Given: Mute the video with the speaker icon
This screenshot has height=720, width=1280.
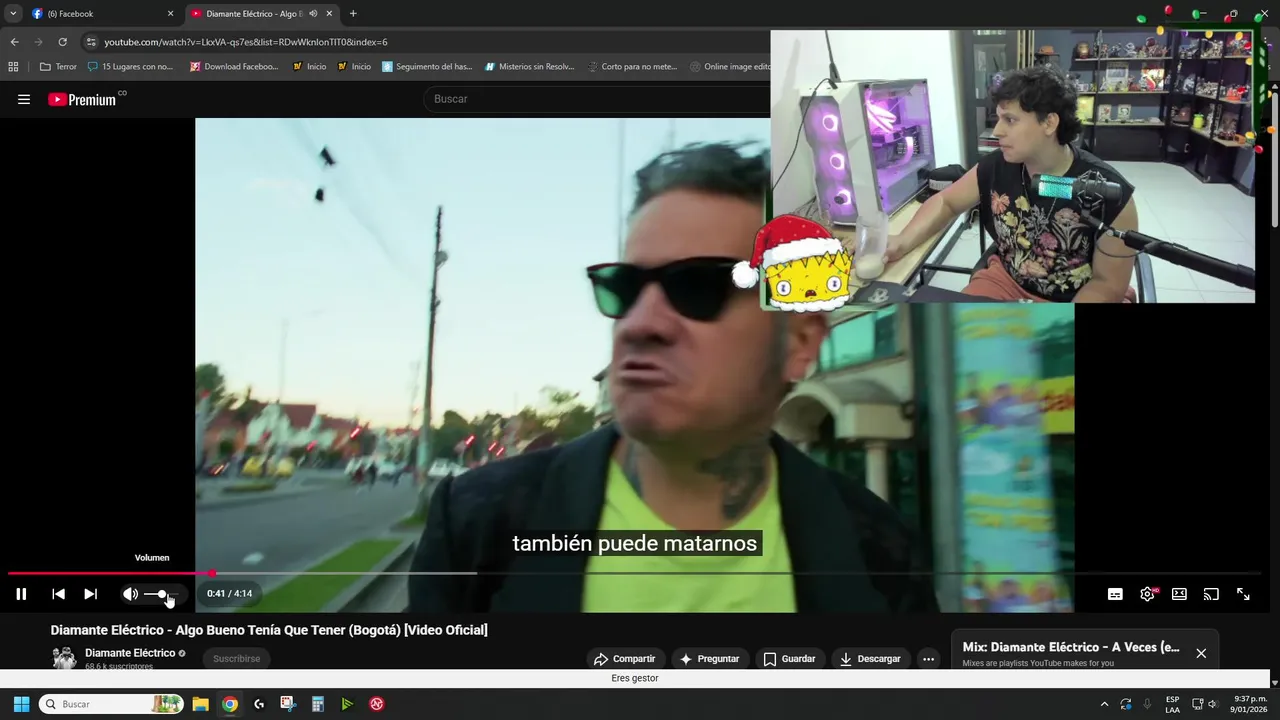Looking at the screenshot, I should click(130, 594).
